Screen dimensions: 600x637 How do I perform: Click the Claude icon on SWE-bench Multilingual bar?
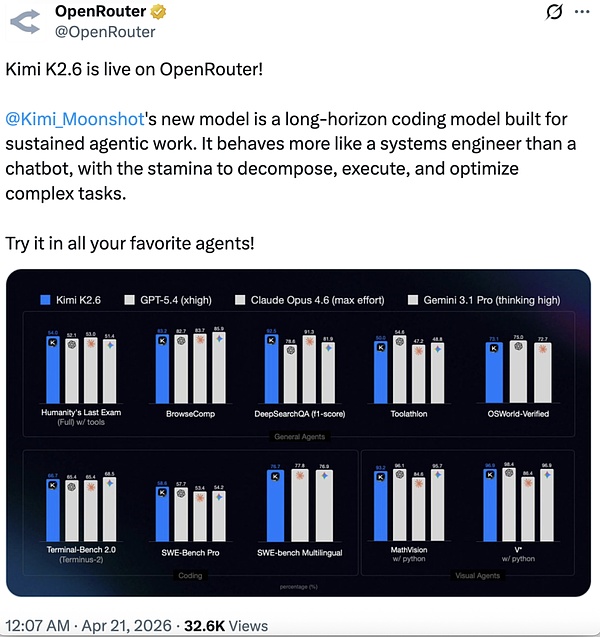tap(299, 477)
